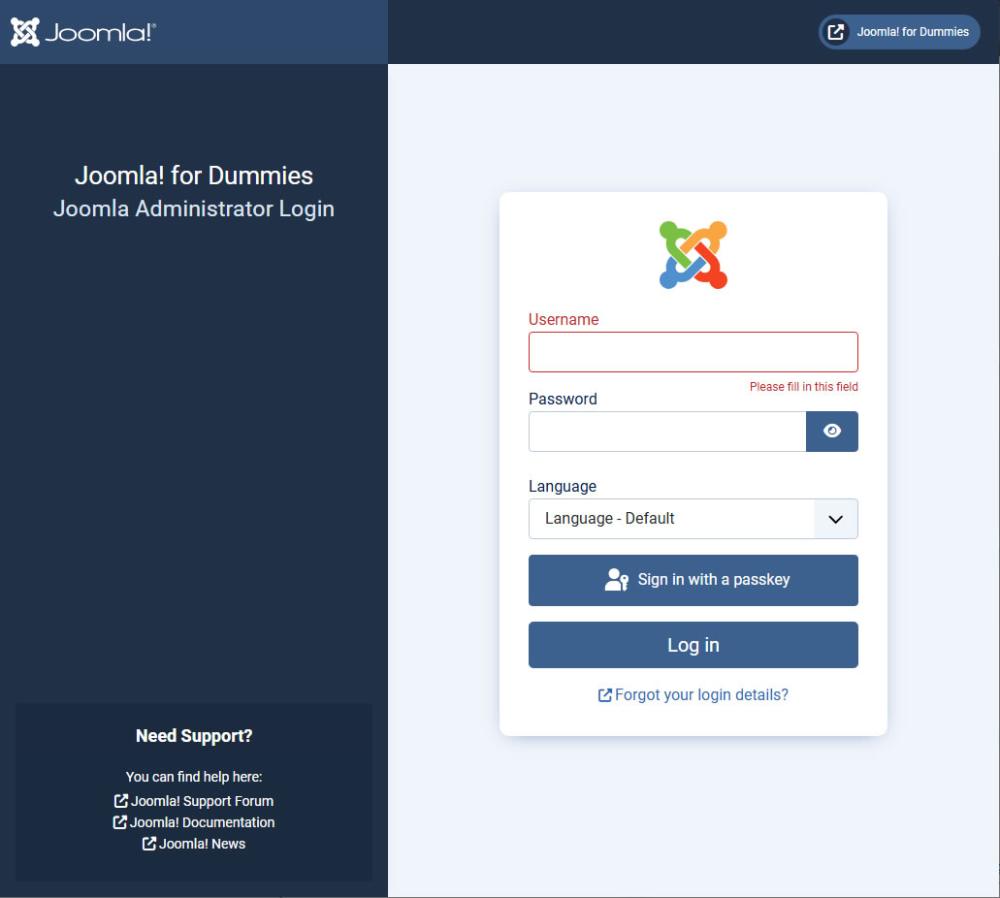Toggle password visibility with eye icon

coord(832,431)
